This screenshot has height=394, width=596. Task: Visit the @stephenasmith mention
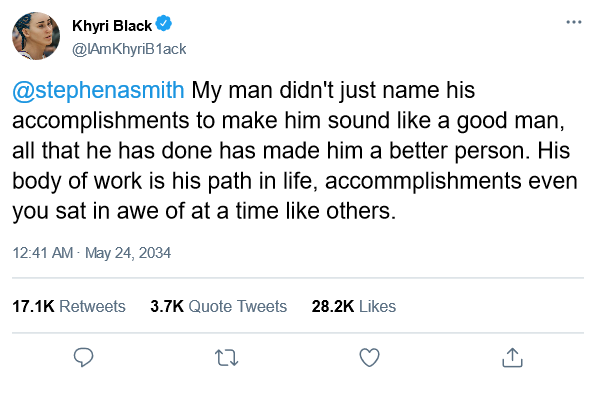pos(98,90)
